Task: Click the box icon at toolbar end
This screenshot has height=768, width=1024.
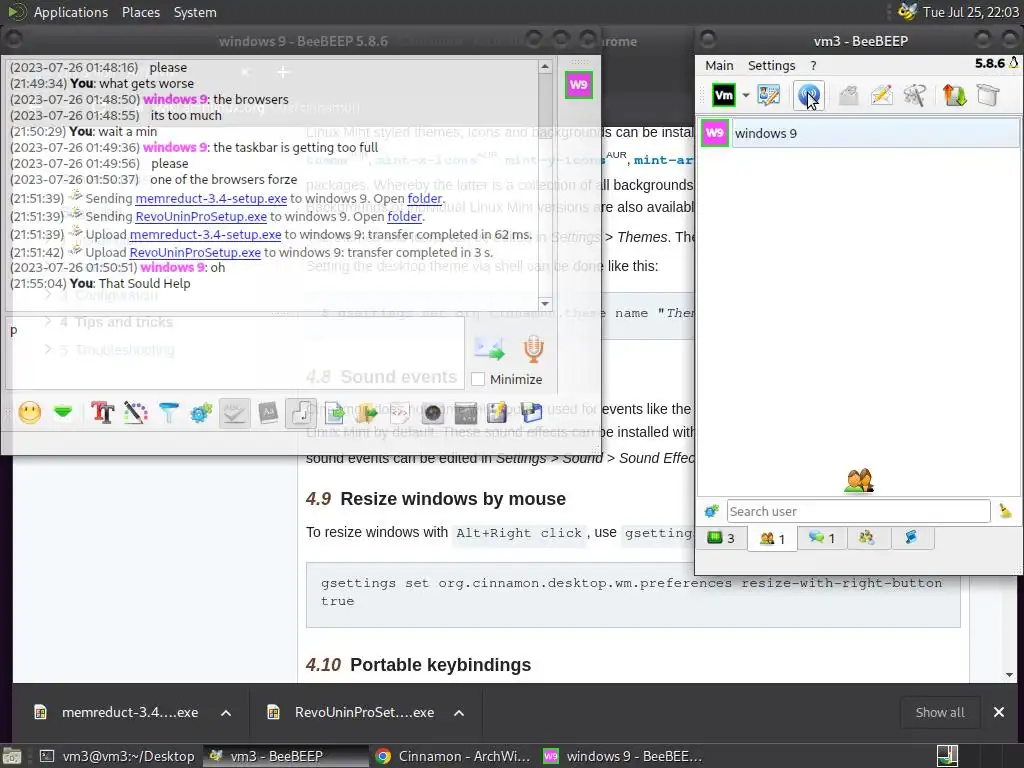Action: (988, 95)
